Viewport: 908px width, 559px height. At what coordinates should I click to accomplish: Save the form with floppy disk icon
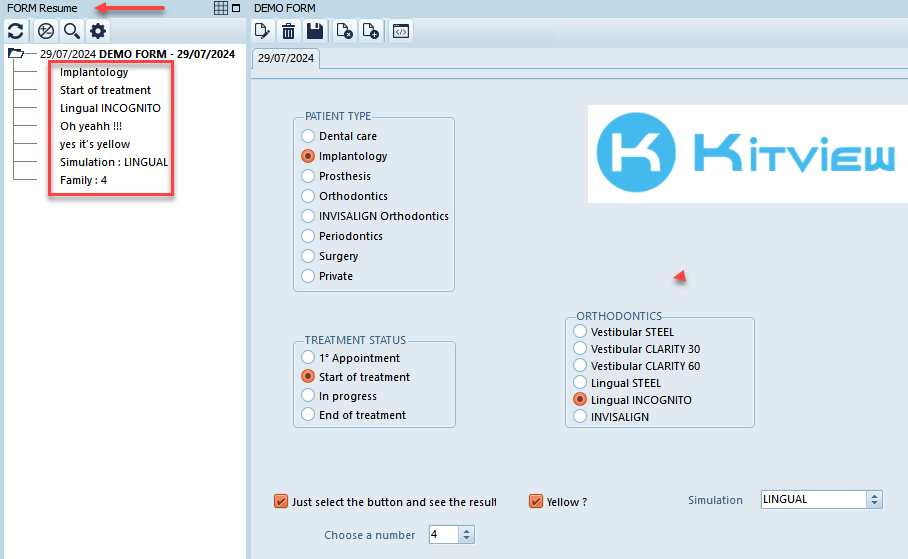coord(315,31)
